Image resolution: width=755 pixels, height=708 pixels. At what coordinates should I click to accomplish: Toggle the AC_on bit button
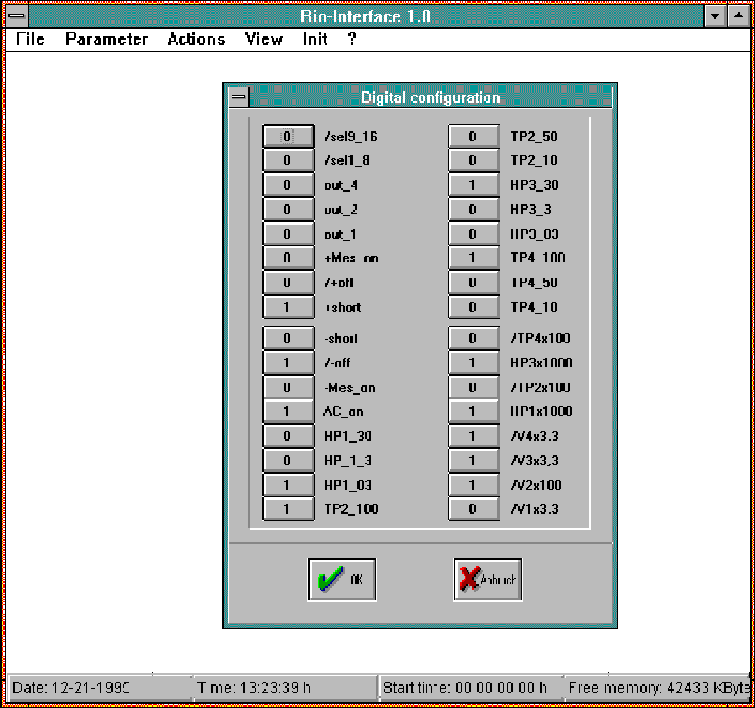click(x=287, y=411)
